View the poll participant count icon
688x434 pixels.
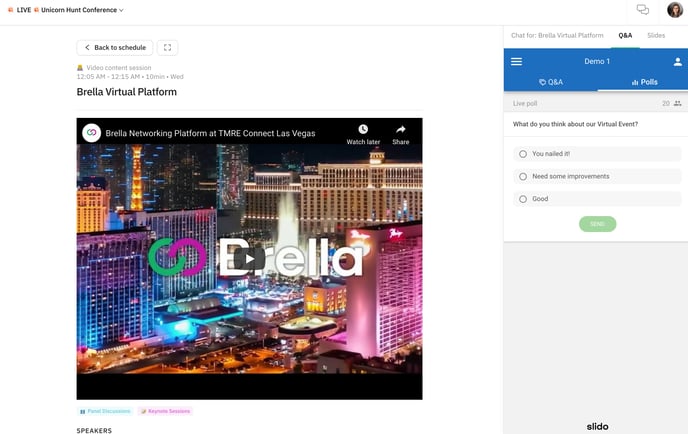click(x=677, y=104)
